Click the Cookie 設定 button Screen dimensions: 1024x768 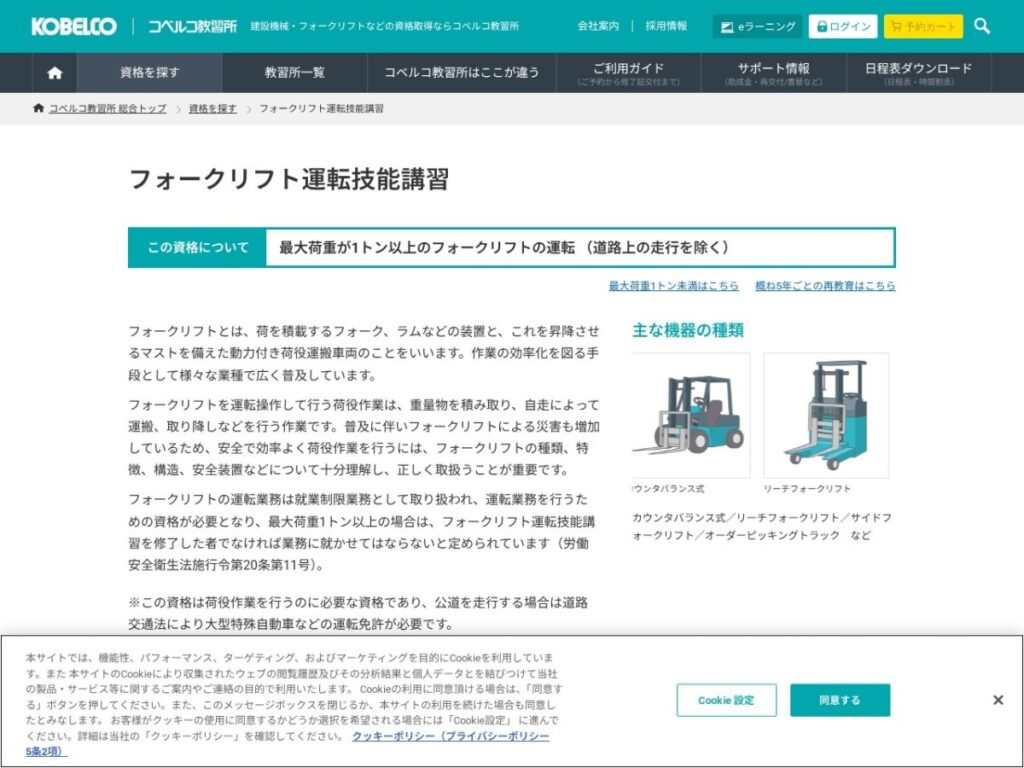pyautogui.click(x=726, y=700)
